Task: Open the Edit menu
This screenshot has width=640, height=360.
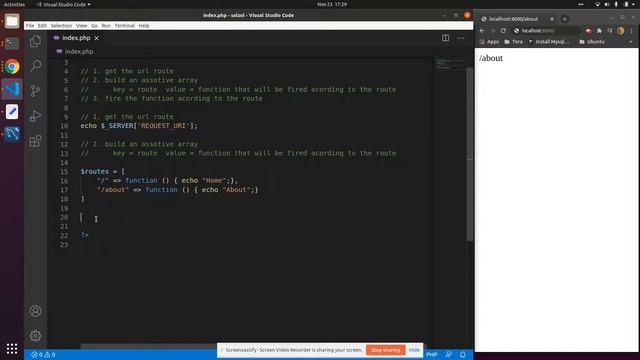Action: coord(42,25)
